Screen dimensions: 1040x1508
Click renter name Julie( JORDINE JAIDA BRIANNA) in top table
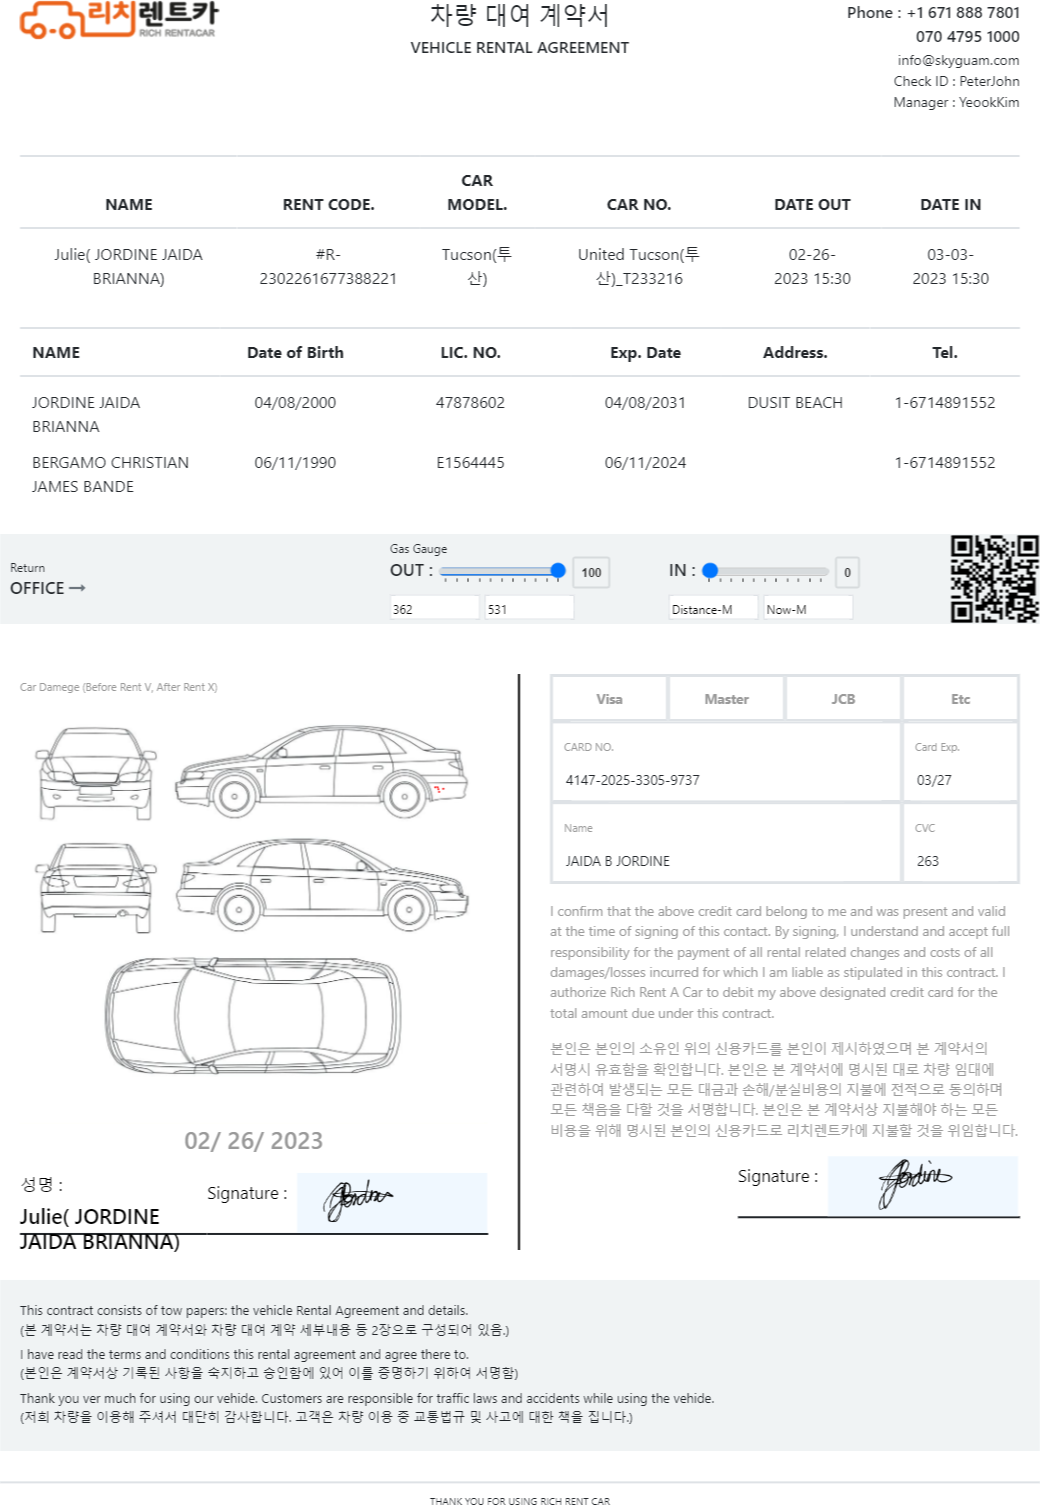[128, 267]
